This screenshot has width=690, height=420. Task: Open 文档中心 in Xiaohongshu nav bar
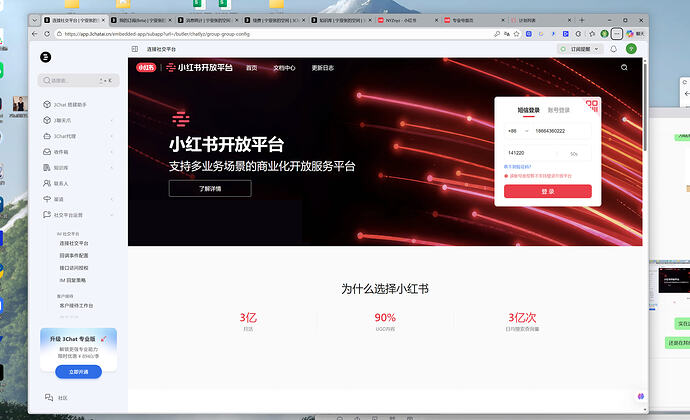[284, 68]
